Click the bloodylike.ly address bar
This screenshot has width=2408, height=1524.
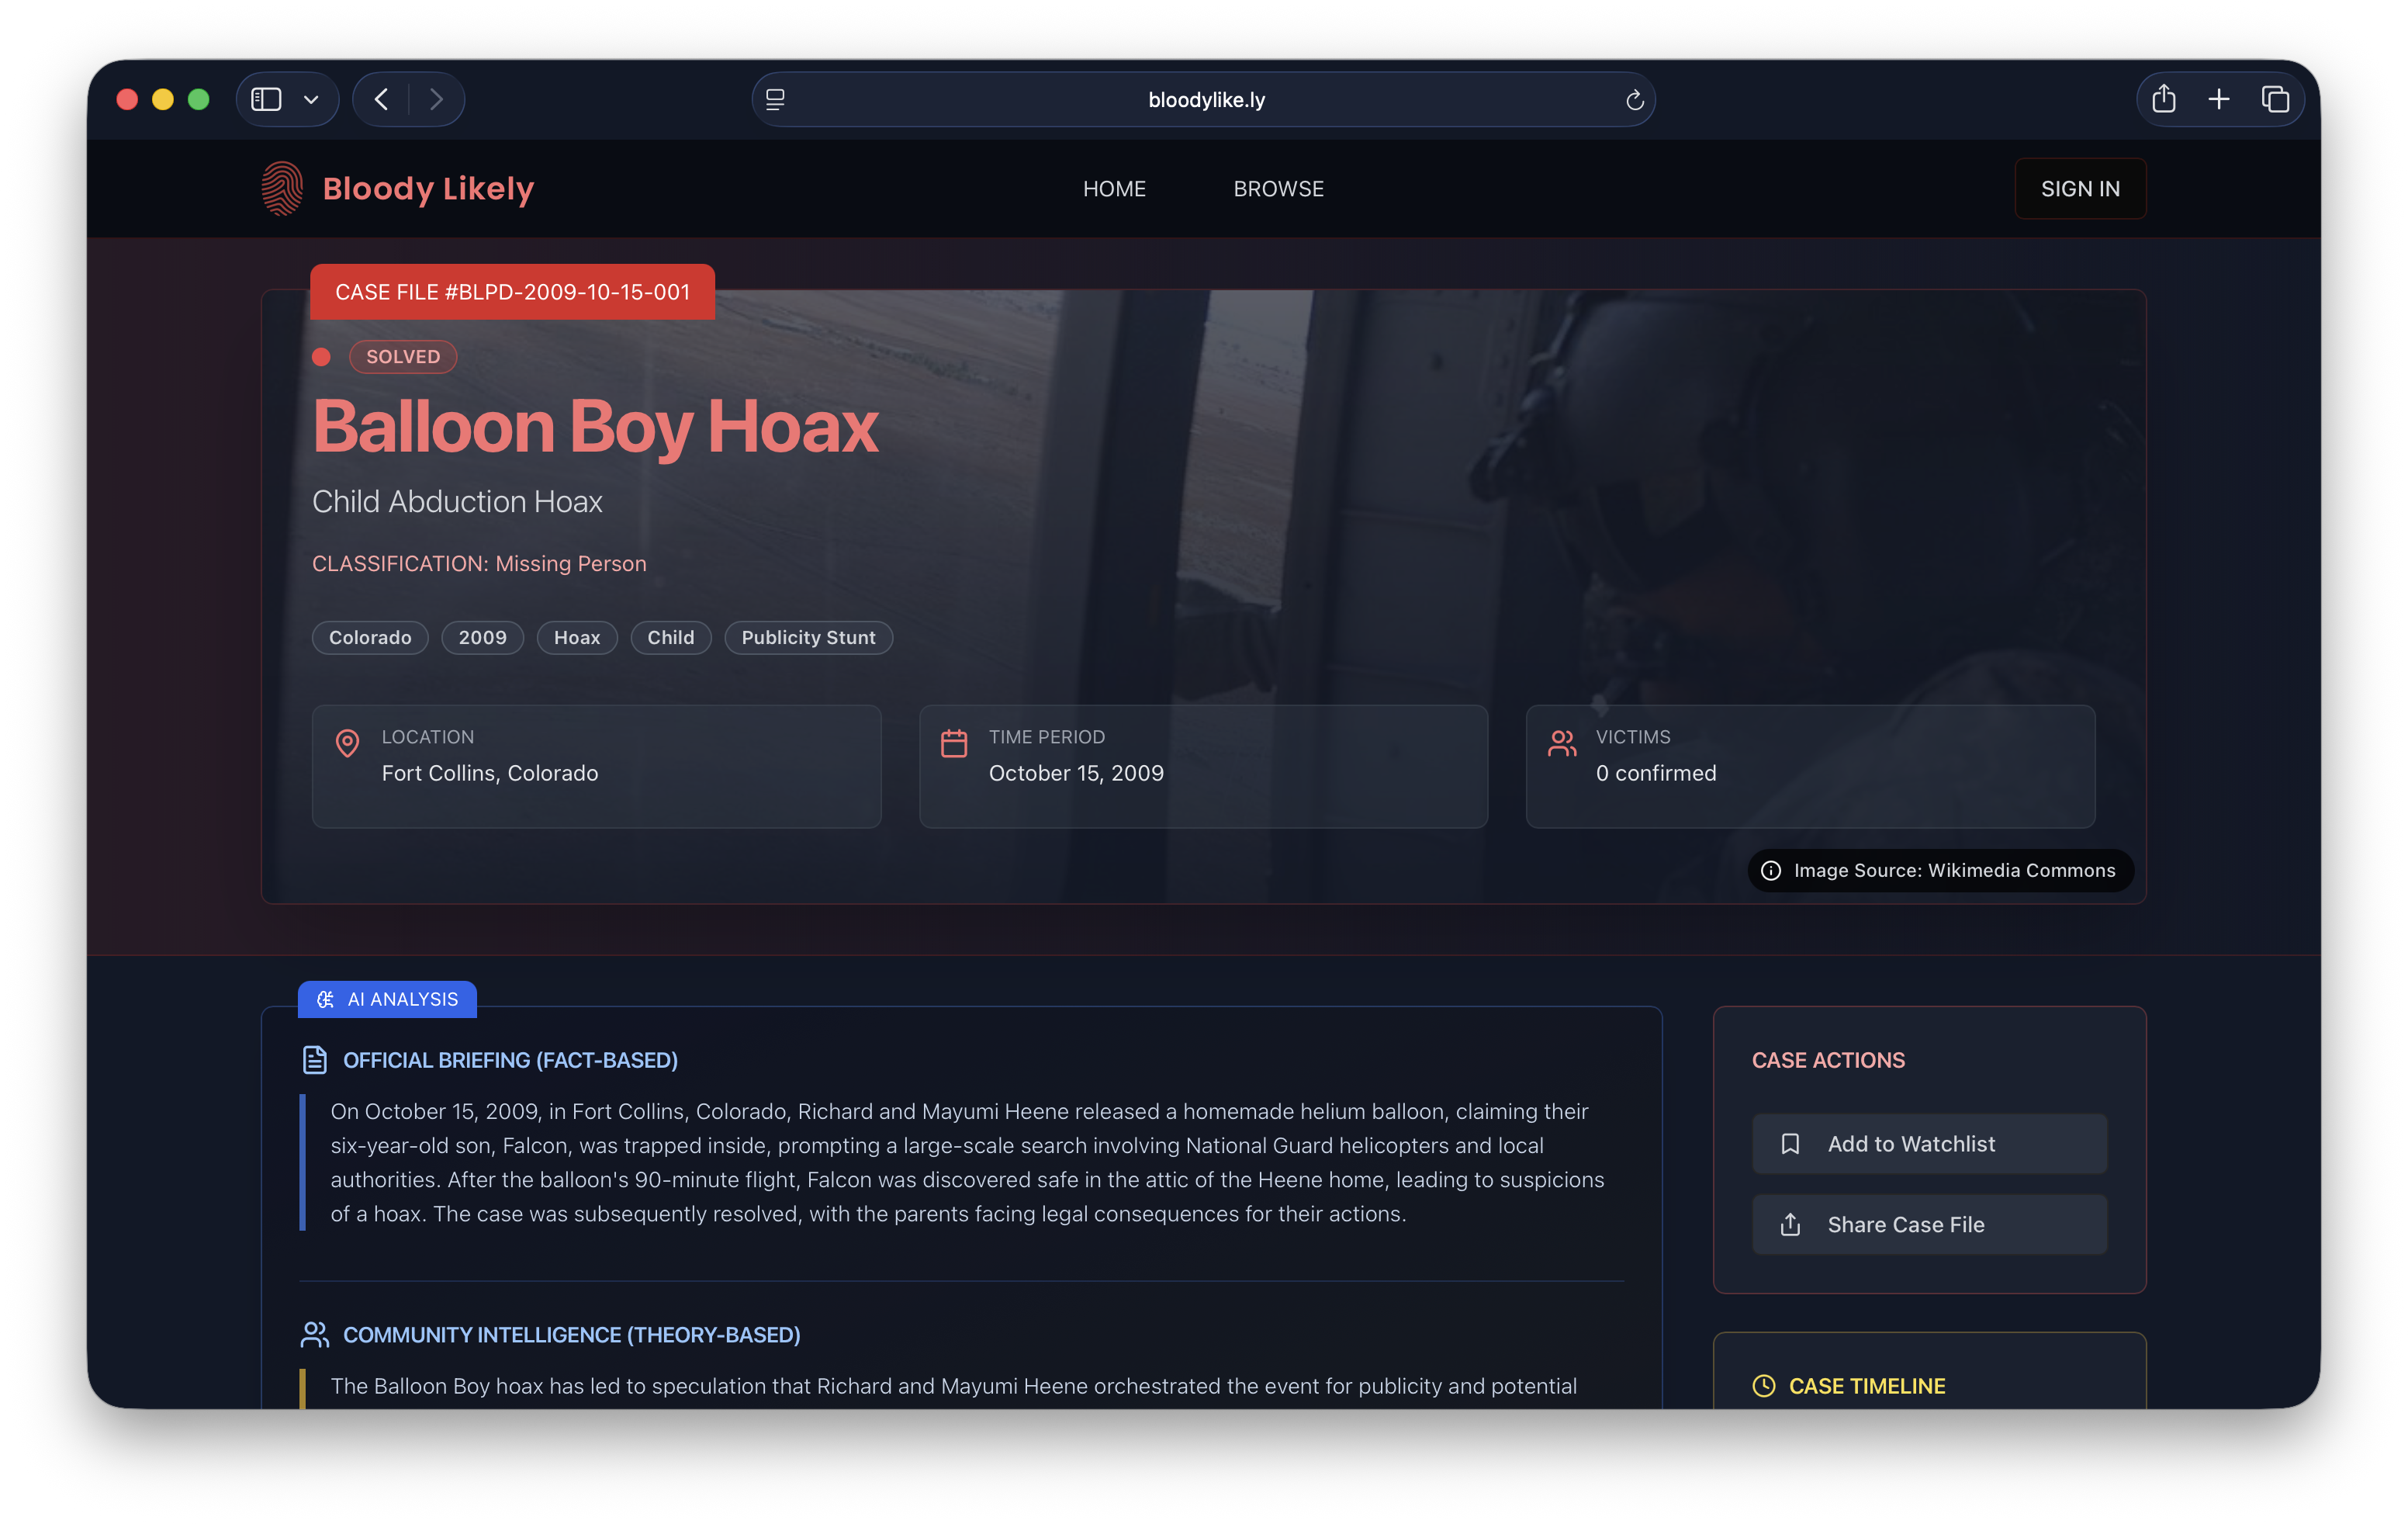coord(1206,99)
